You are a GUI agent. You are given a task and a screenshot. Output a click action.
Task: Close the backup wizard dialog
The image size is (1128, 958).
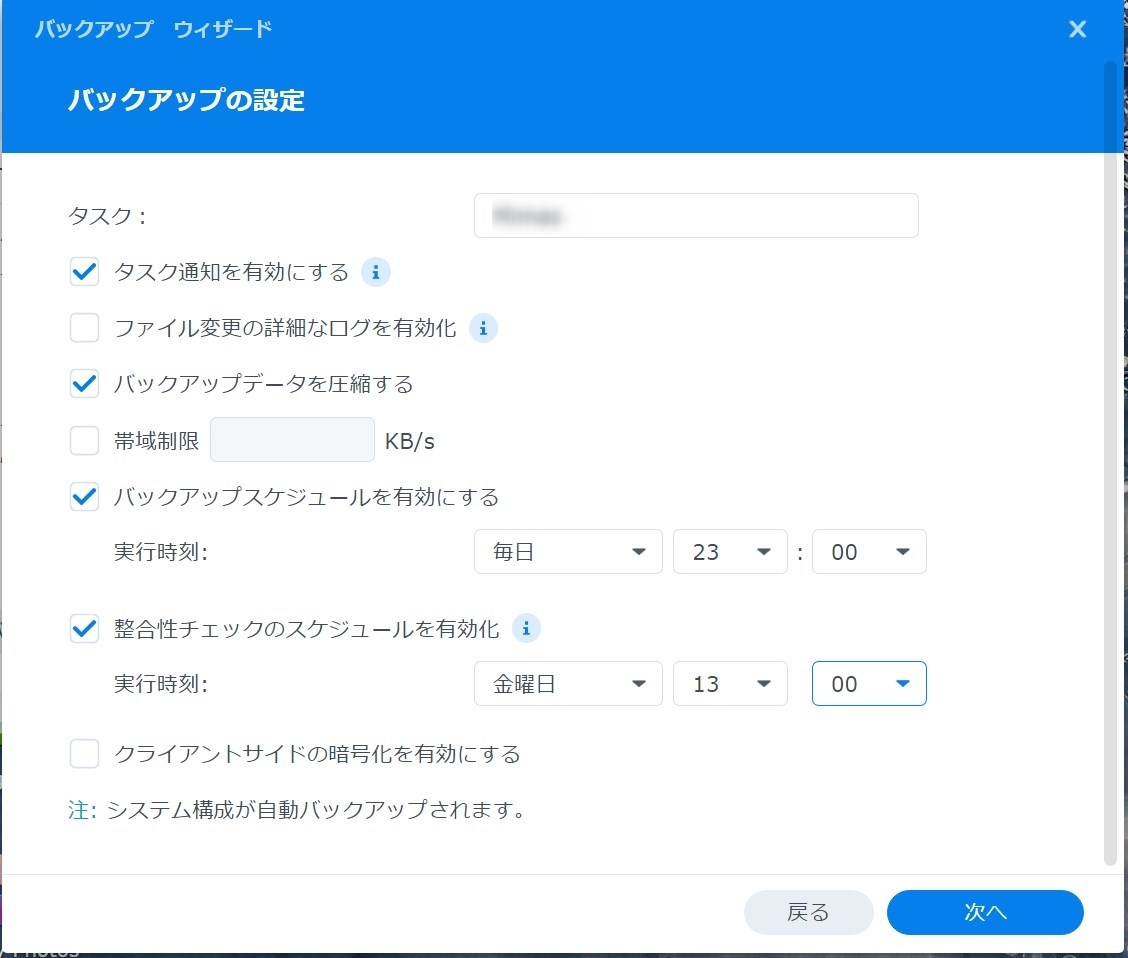(x=1077, y=29)
